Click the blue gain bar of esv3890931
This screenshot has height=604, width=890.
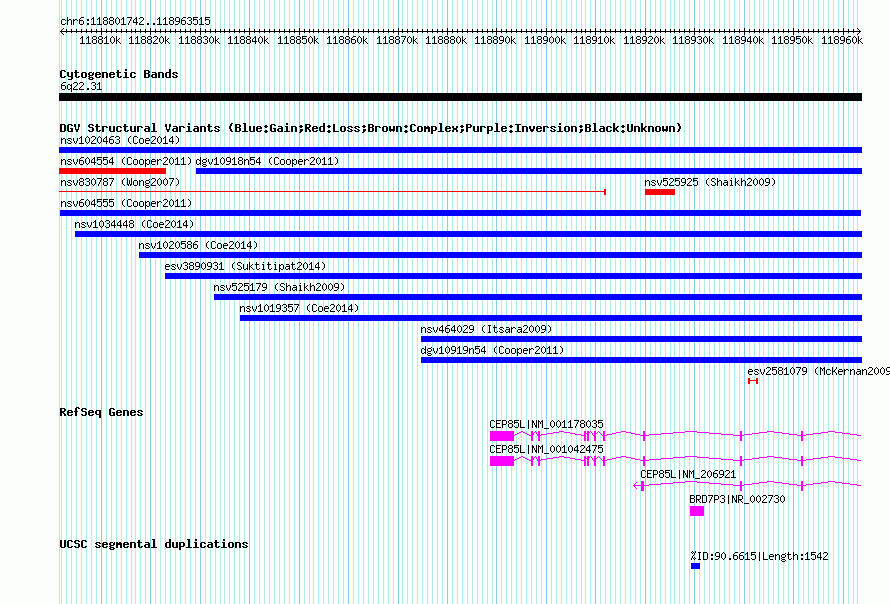[x=514, y=276]
